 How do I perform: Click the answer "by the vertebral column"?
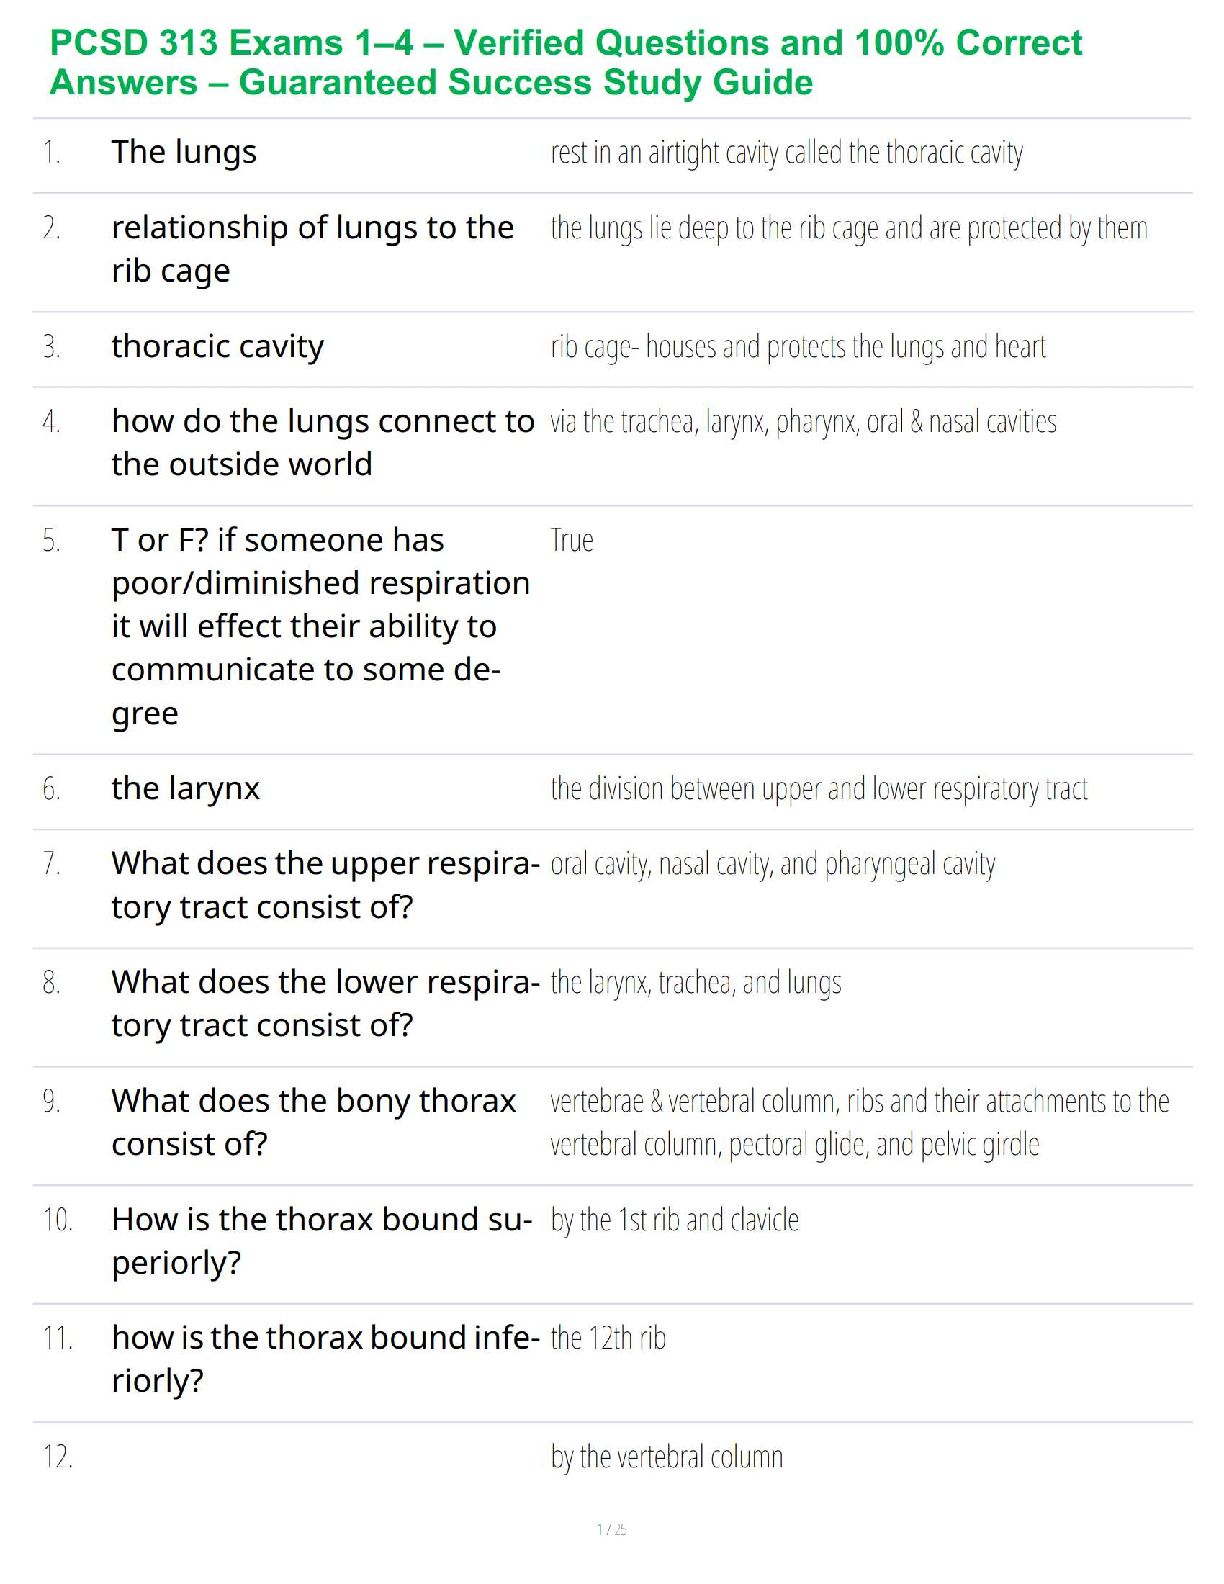point(666,1457)
